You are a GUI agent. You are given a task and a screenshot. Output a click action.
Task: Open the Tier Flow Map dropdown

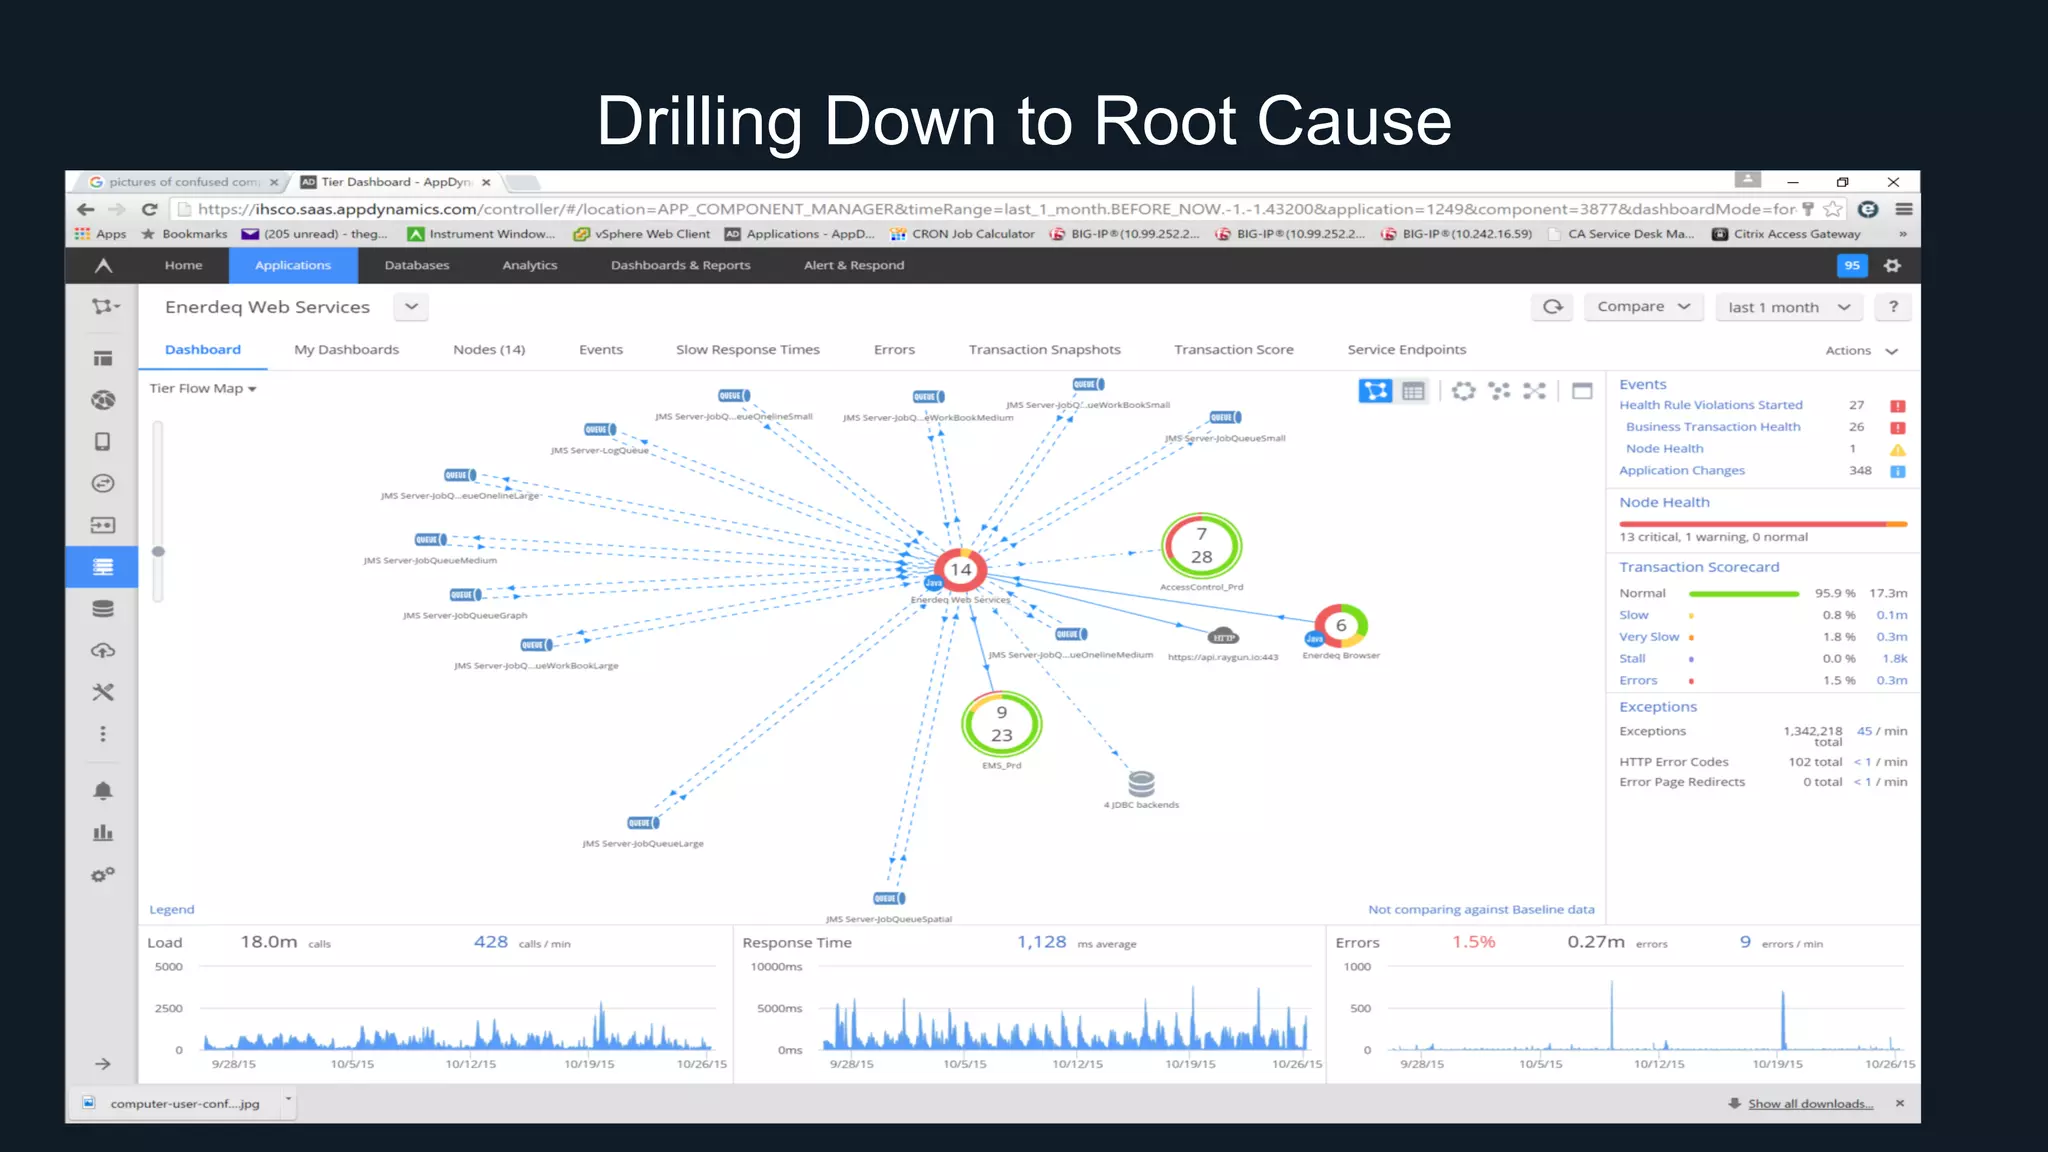click(203, 388)
